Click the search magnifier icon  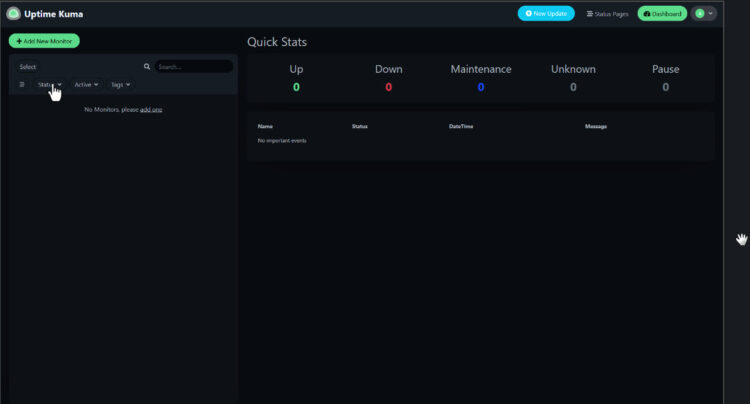pyautogui.click(x=147, y=67)
